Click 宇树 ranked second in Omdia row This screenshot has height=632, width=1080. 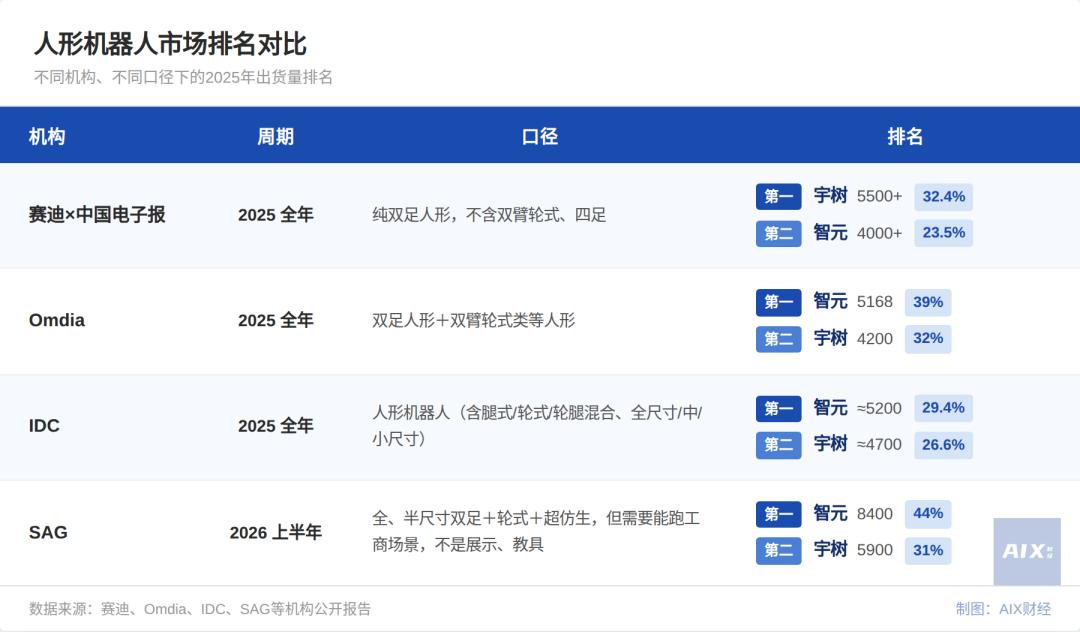(x=830, y=338)
